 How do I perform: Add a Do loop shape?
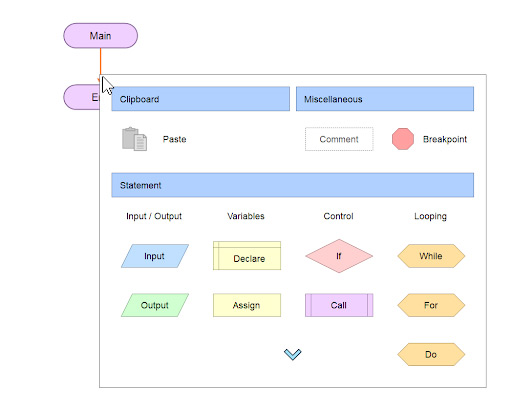431,354
